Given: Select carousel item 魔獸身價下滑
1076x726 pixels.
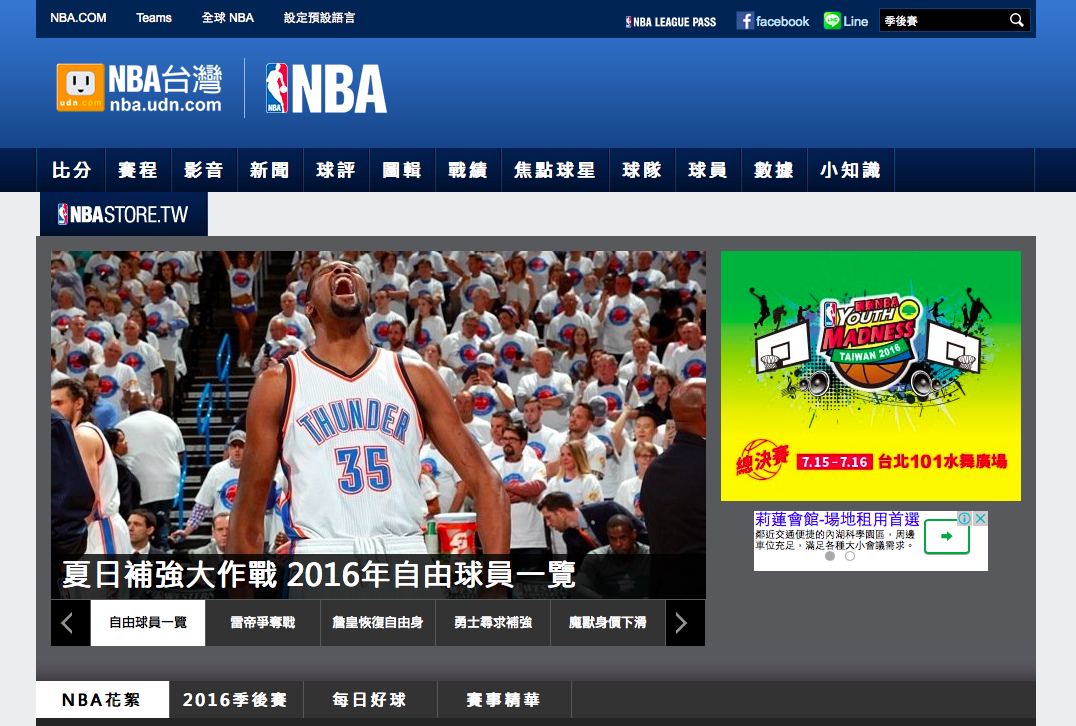Looking at the screenshot, I should (x=608, y=623).
